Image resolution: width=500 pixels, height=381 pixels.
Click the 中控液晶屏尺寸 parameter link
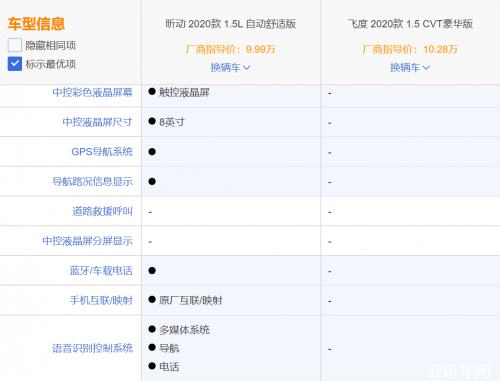tap(97, 122)
